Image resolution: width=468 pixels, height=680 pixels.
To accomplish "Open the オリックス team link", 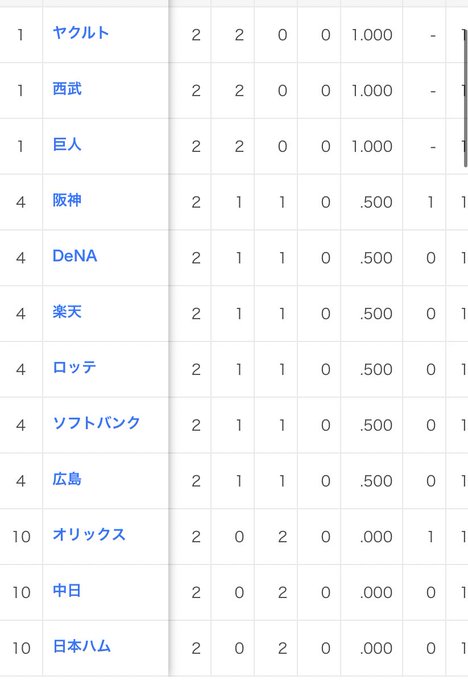I will [89, 535].
